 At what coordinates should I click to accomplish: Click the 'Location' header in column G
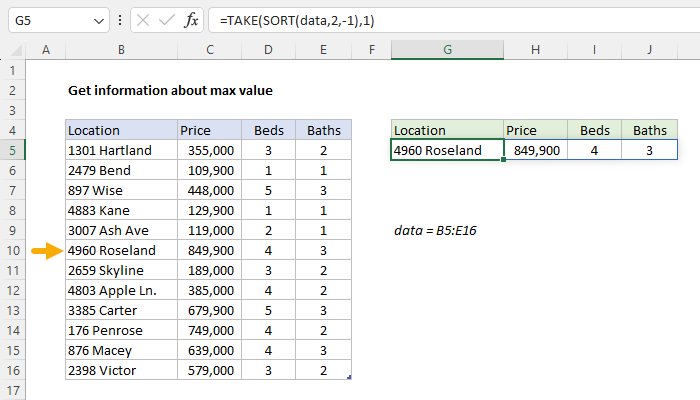click(x=447, y=130)
